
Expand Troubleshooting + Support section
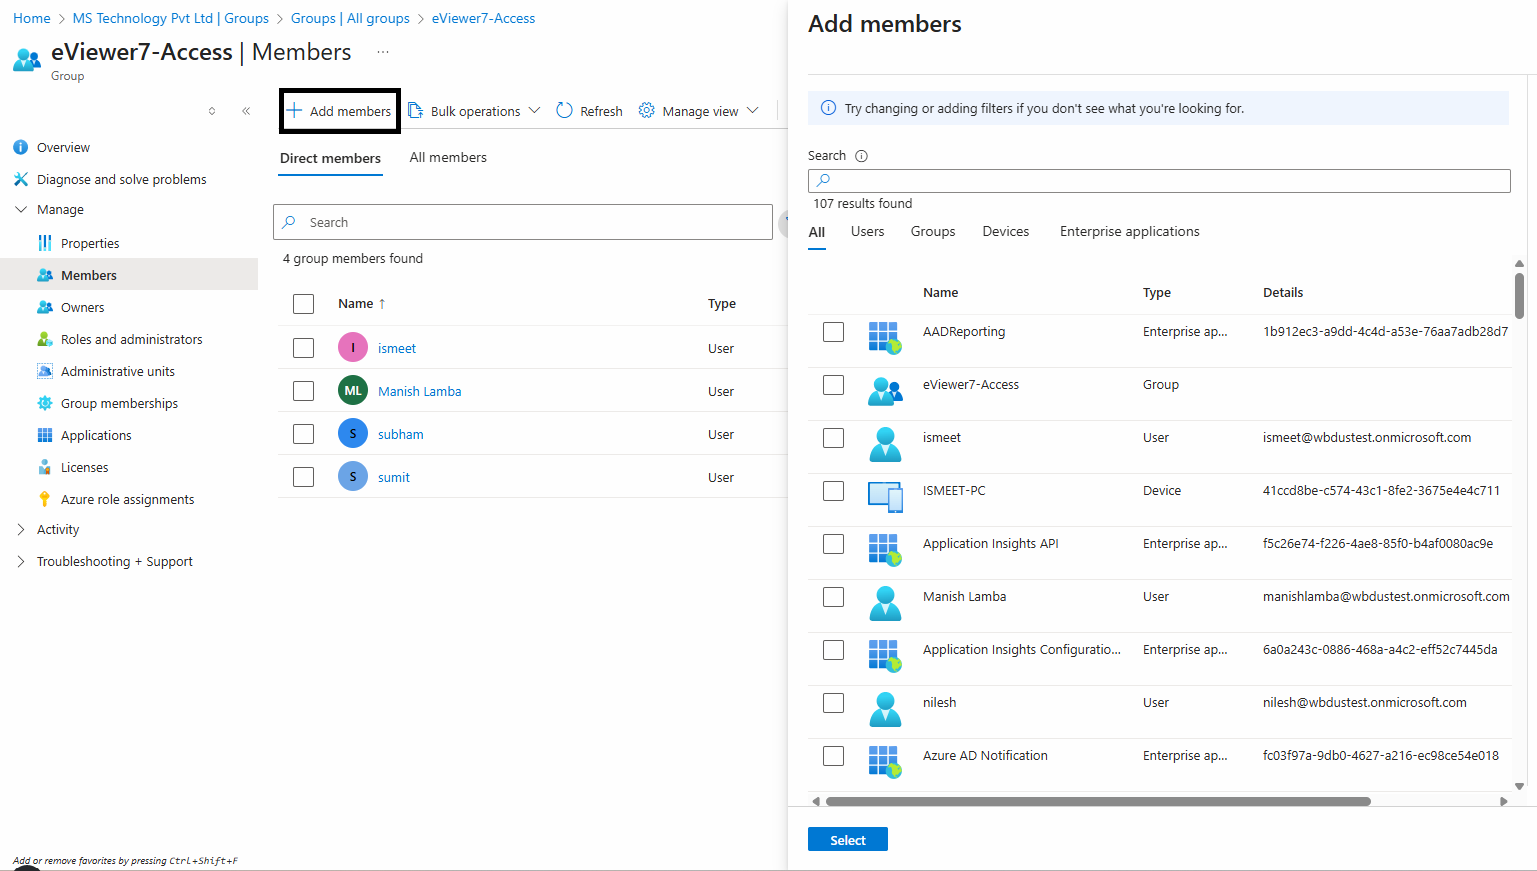(x=21, y=562)
